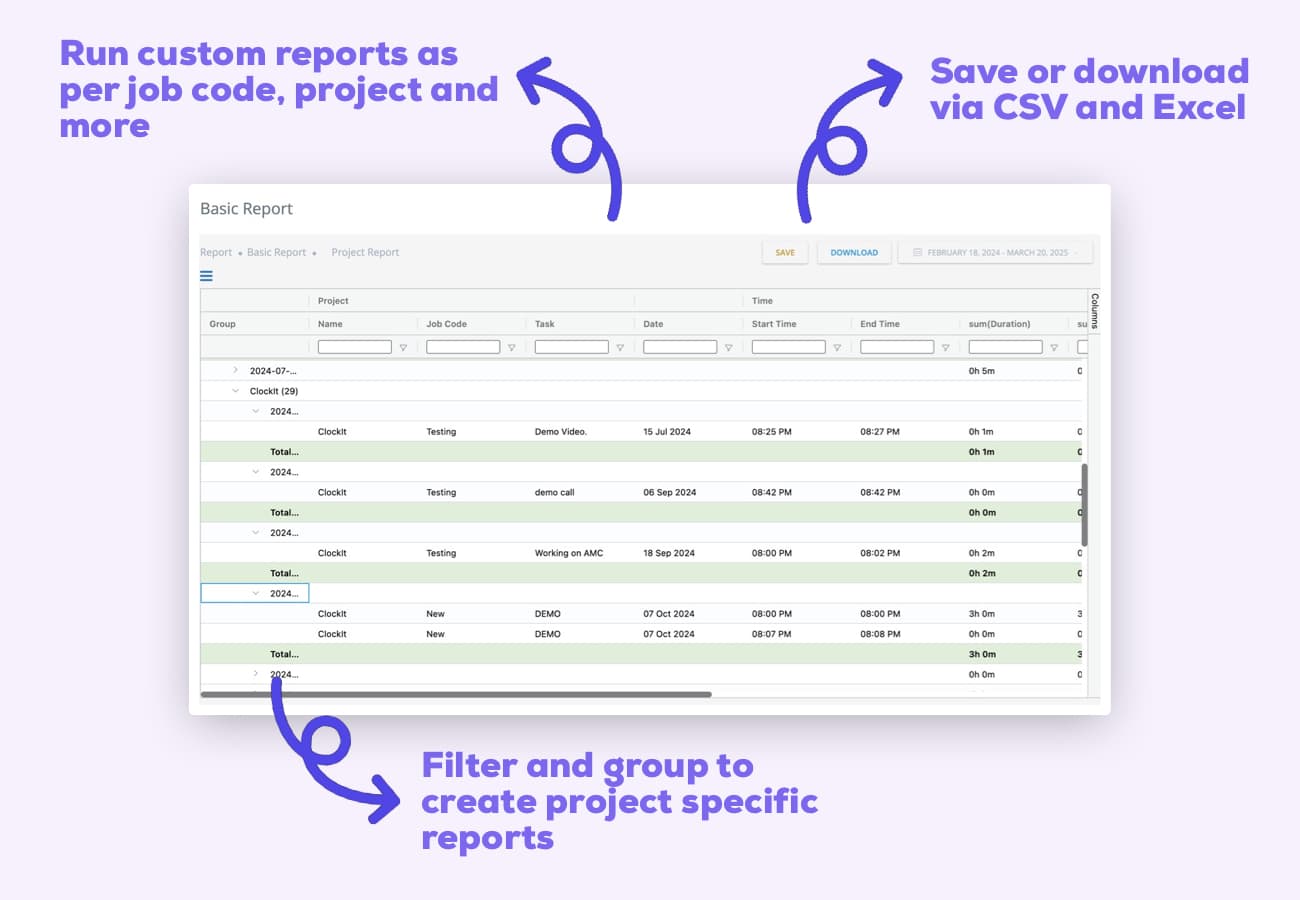This screenshot has height=900, width=1300.
Task: Open filter menu for the sum(Duration) column
Action: 1054,348
